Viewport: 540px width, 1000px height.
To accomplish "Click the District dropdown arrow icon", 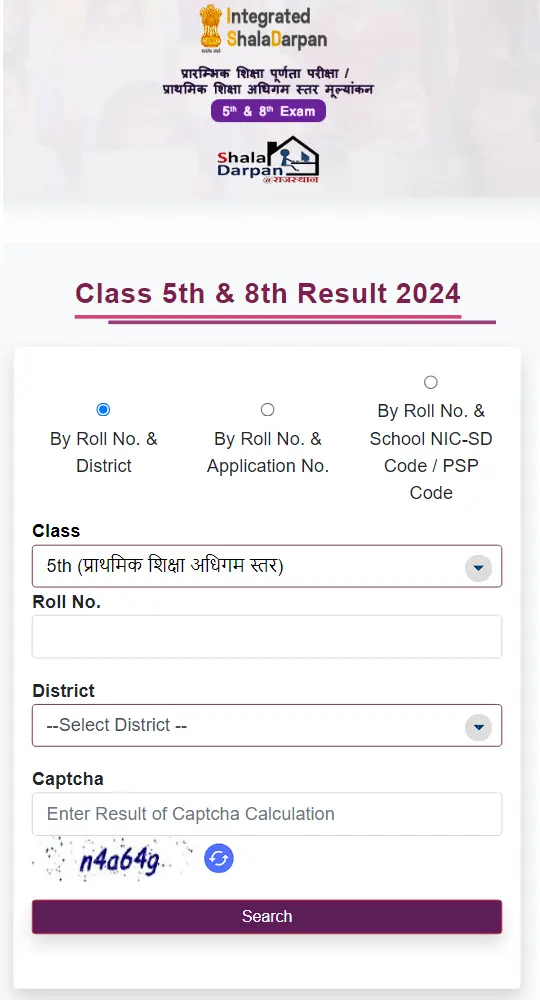I will 478,726.
